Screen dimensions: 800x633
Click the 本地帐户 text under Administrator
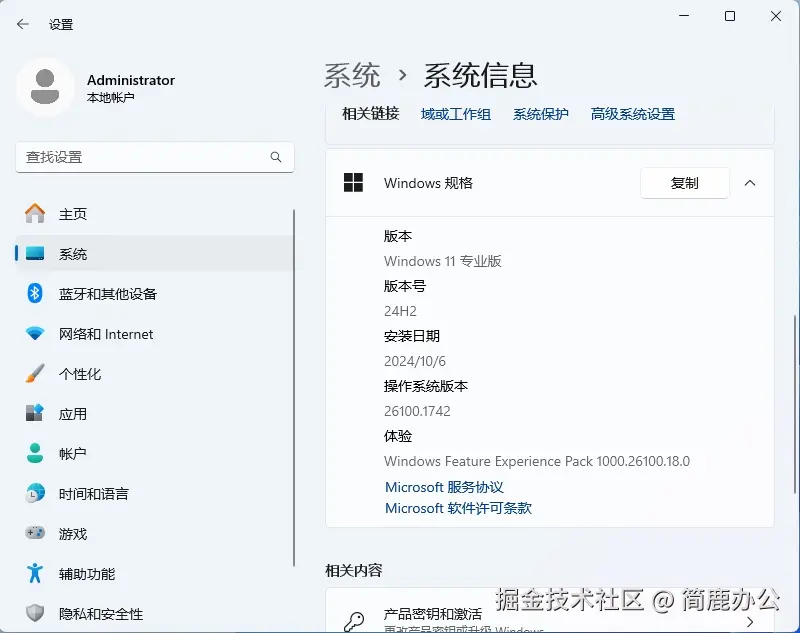coord(111,97)
